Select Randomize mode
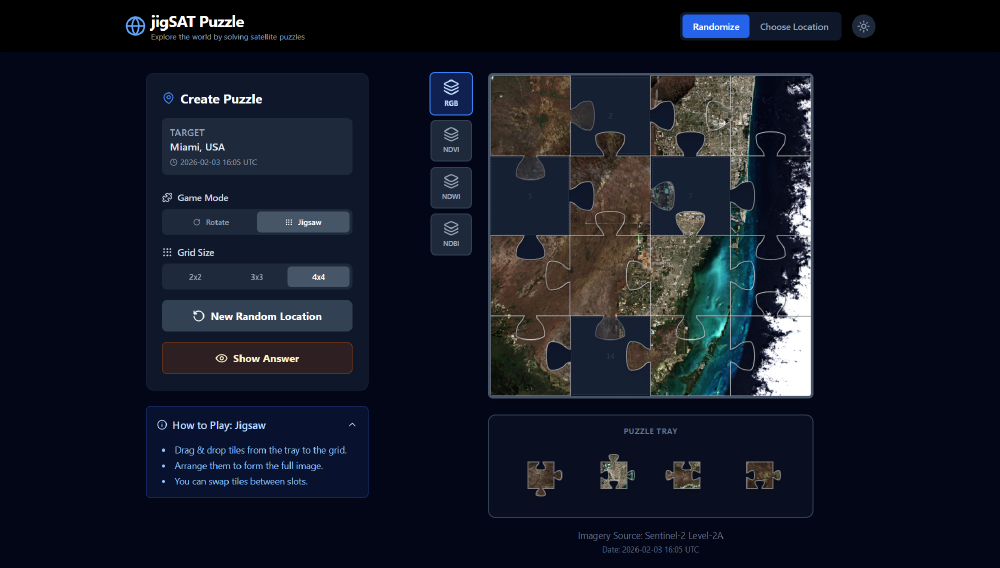Screen dimensions: 1000x568 click(716, 27)
